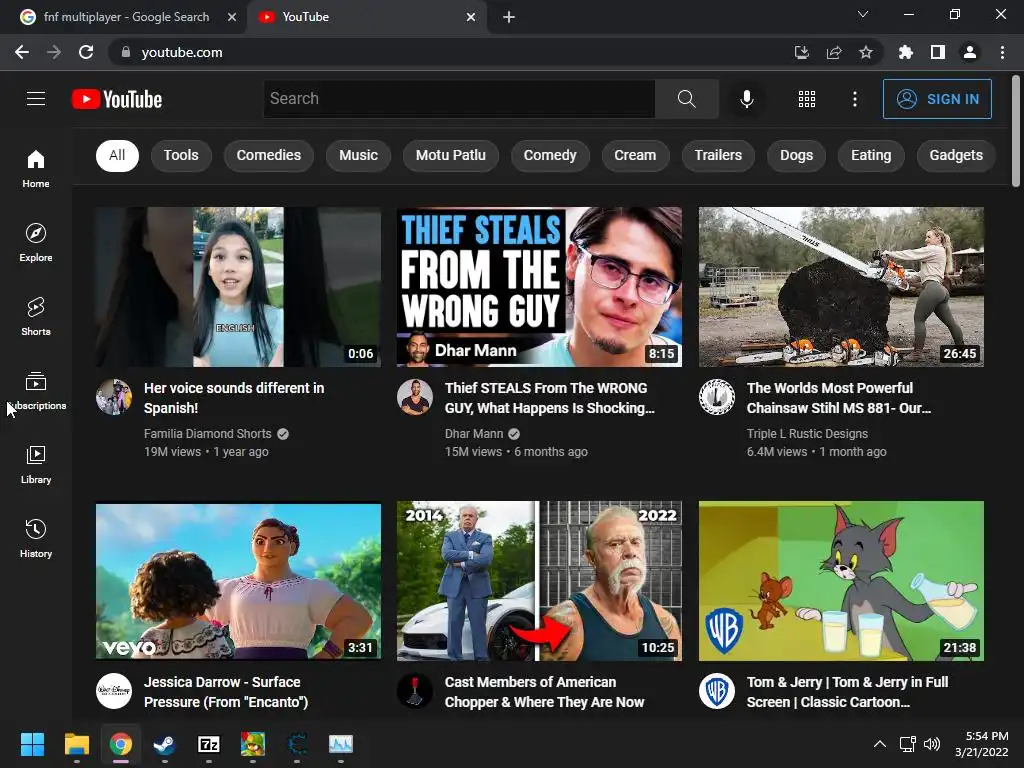The width and height of the screenshot is (1024, 768).
Task: Open the YouTube apps grid icon
Action: coord(807,99)
